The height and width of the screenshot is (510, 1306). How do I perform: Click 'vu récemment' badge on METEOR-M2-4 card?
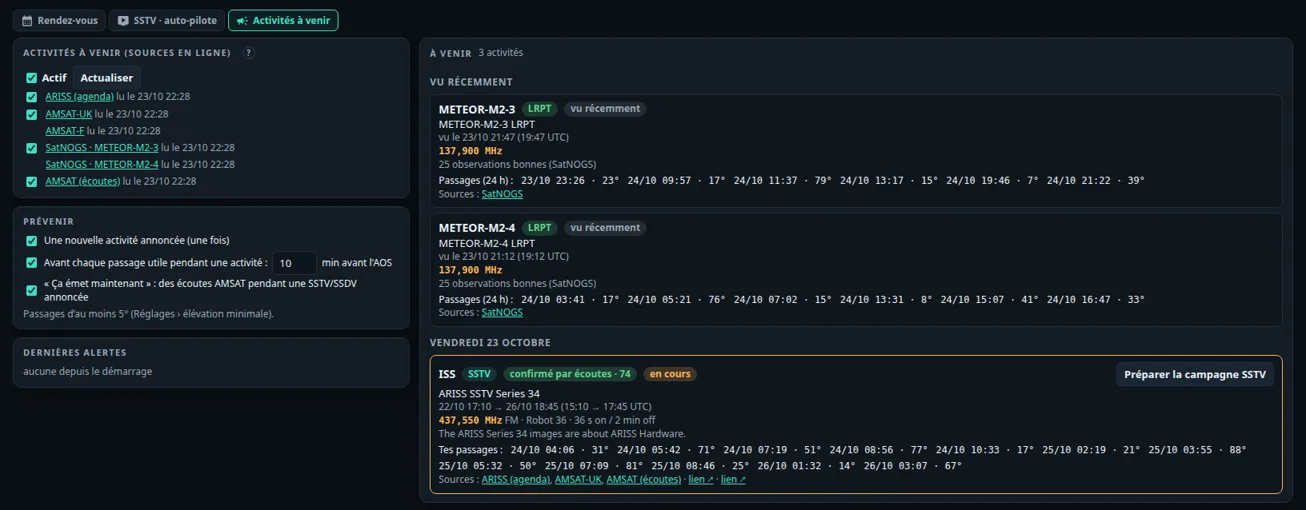click(x=605, y=228)
